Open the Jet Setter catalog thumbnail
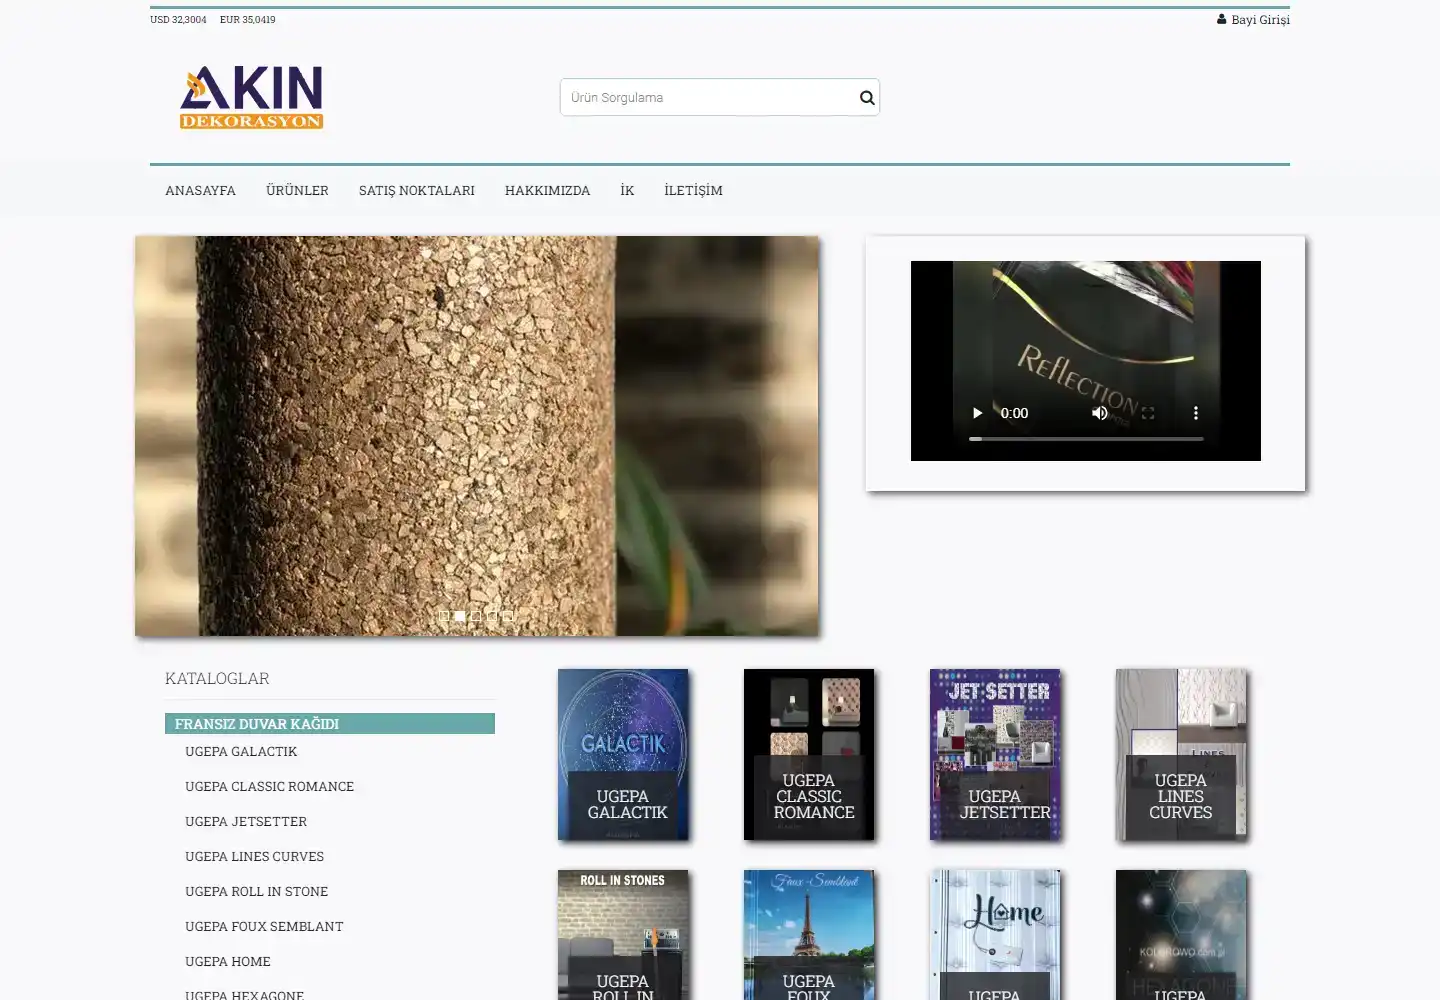Image resolution: width=1440 pixels, height=1000 pixels. point(995,754)
